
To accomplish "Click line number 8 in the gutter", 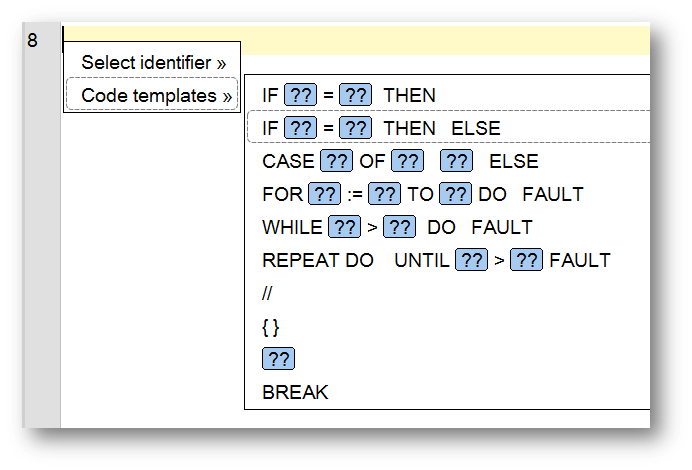I will tap(33, 41).
